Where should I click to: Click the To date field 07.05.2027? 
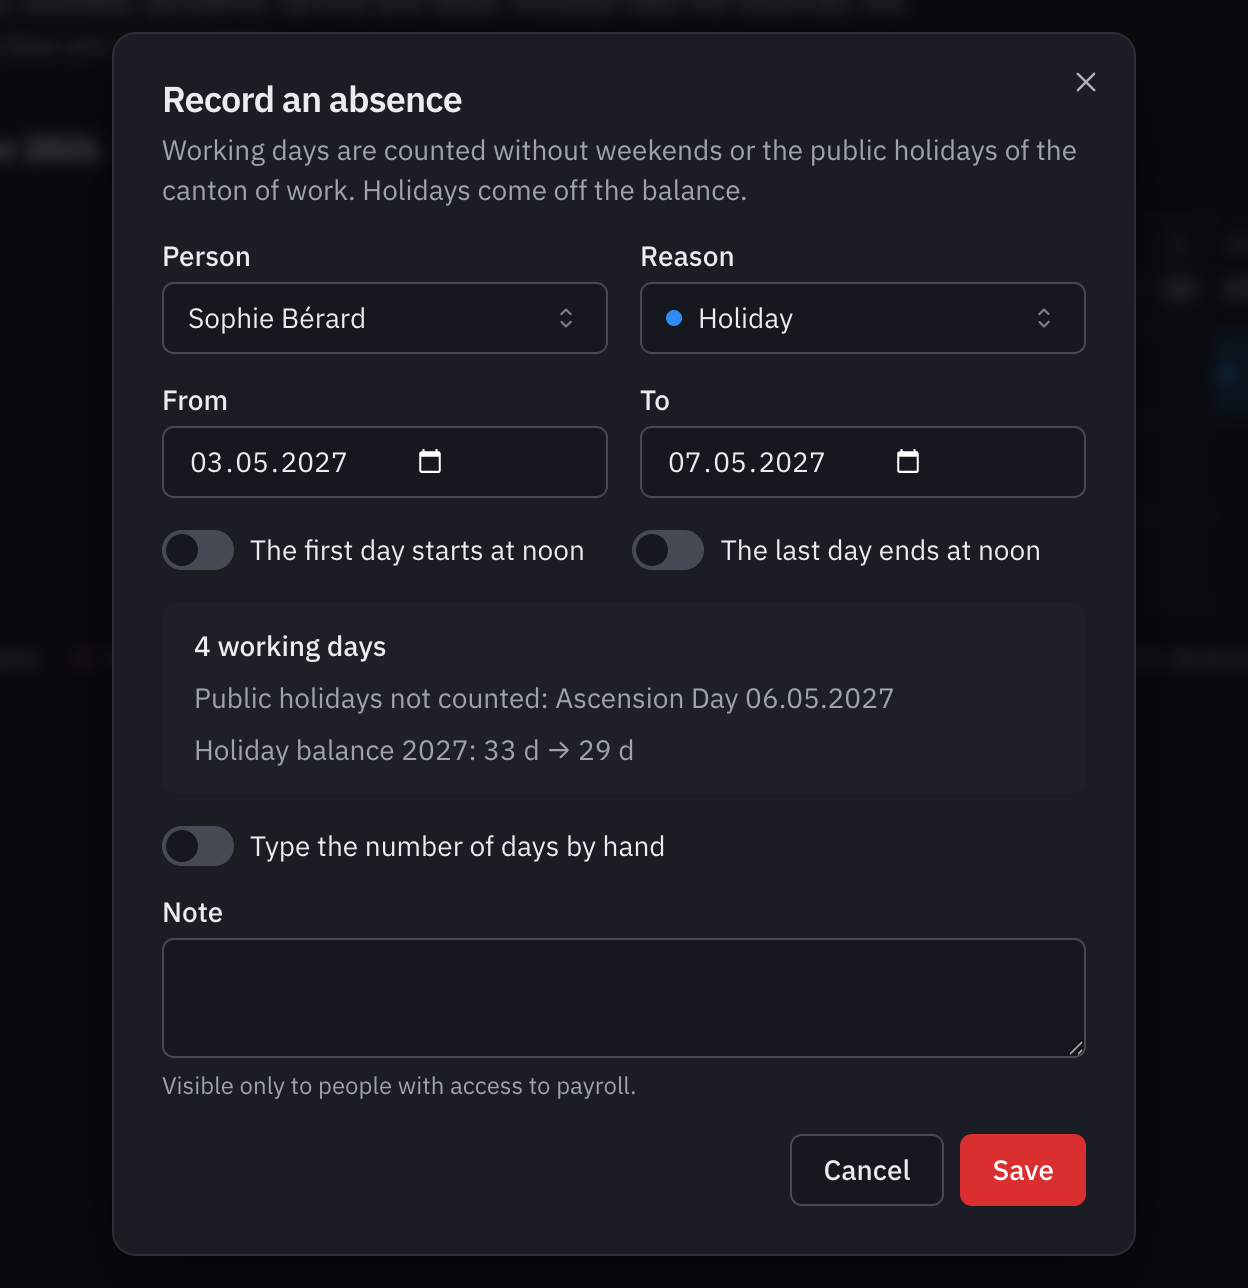click(863, 462)
